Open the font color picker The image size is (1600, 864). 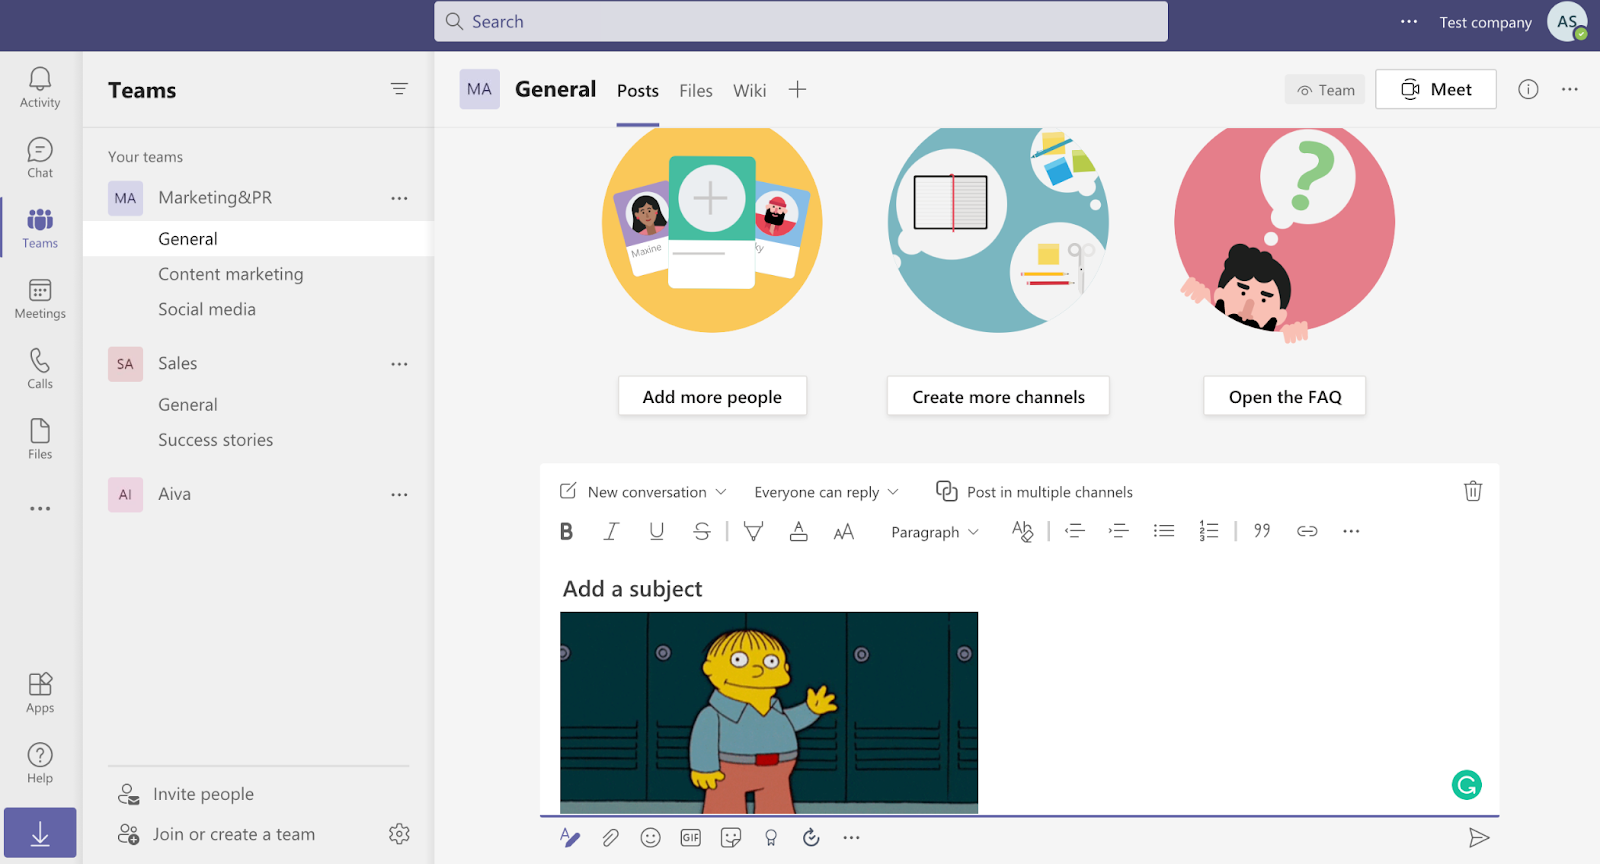(x=798, y=532)
